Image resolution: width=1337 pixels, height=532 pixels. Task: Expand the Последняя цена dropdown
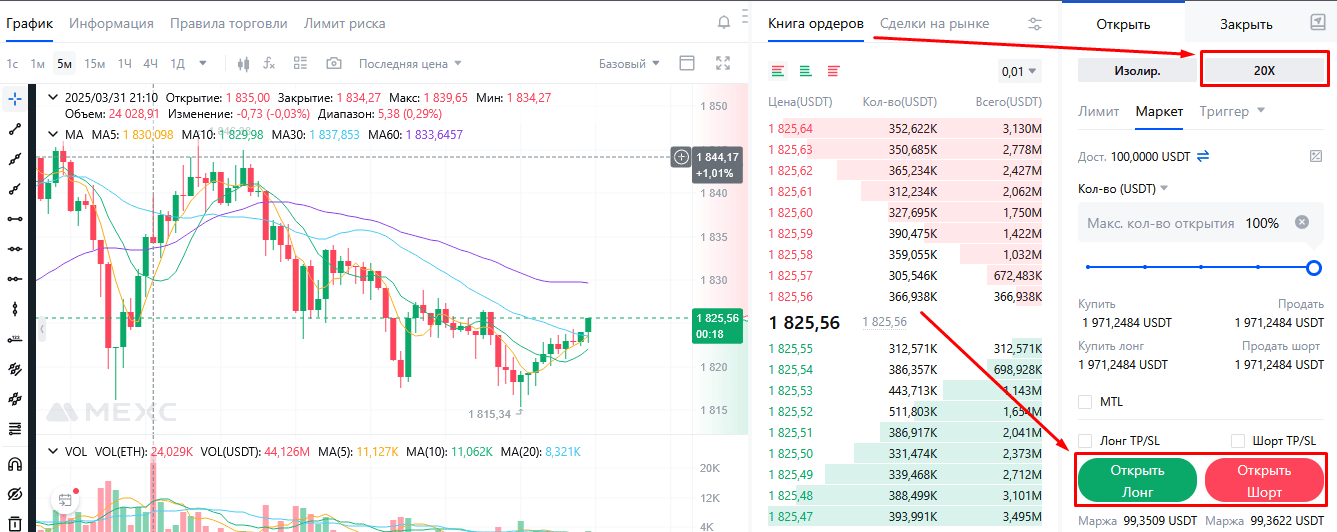[410, 63]
